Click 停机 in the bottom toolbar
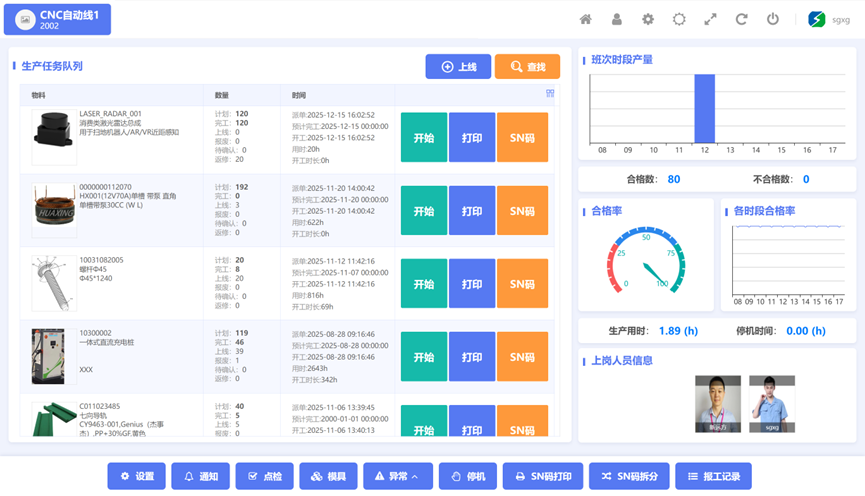Screen dimensions: 865x496 [x=468, y=476]
